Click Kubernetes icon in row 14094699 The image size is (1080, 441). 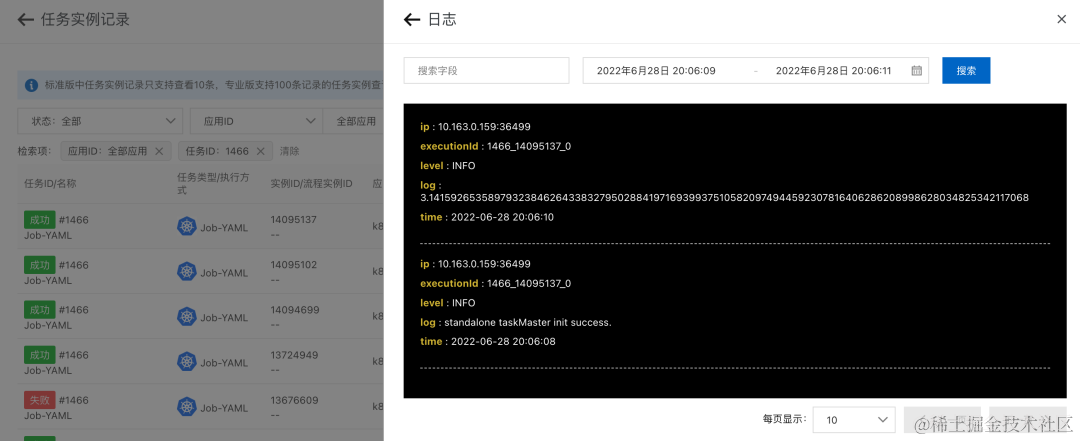(187, 317)
